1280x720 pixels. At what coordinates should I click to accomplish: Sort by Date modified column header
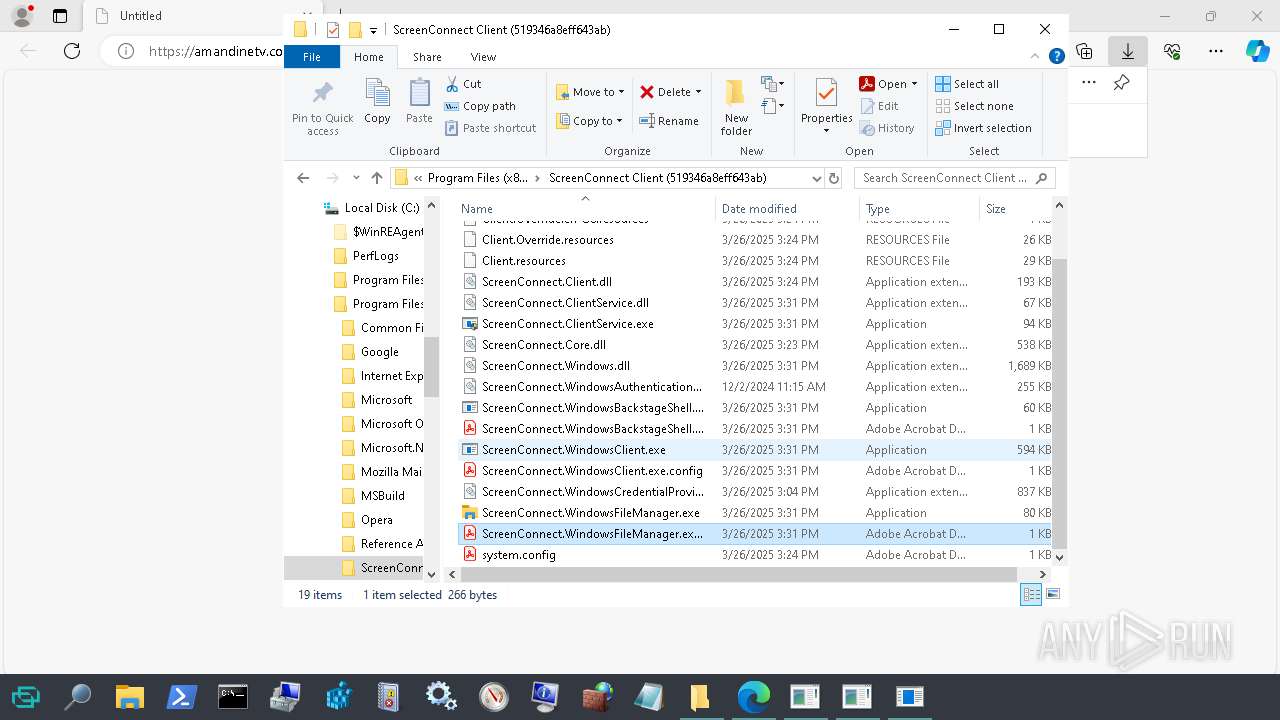[787, 208]
